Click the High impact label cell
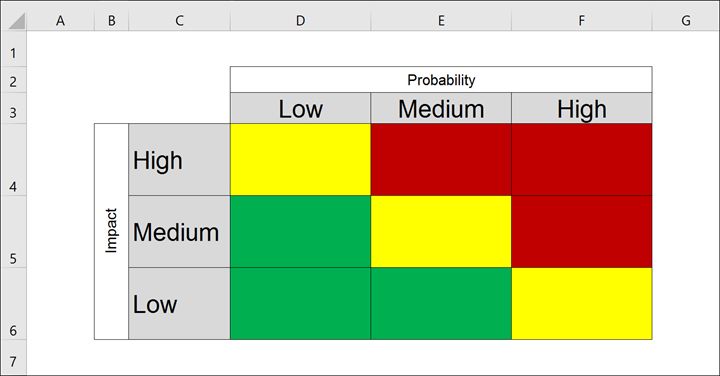Image resolution: width=720 pixels, height=376 pixels. (x=179, y=159)
